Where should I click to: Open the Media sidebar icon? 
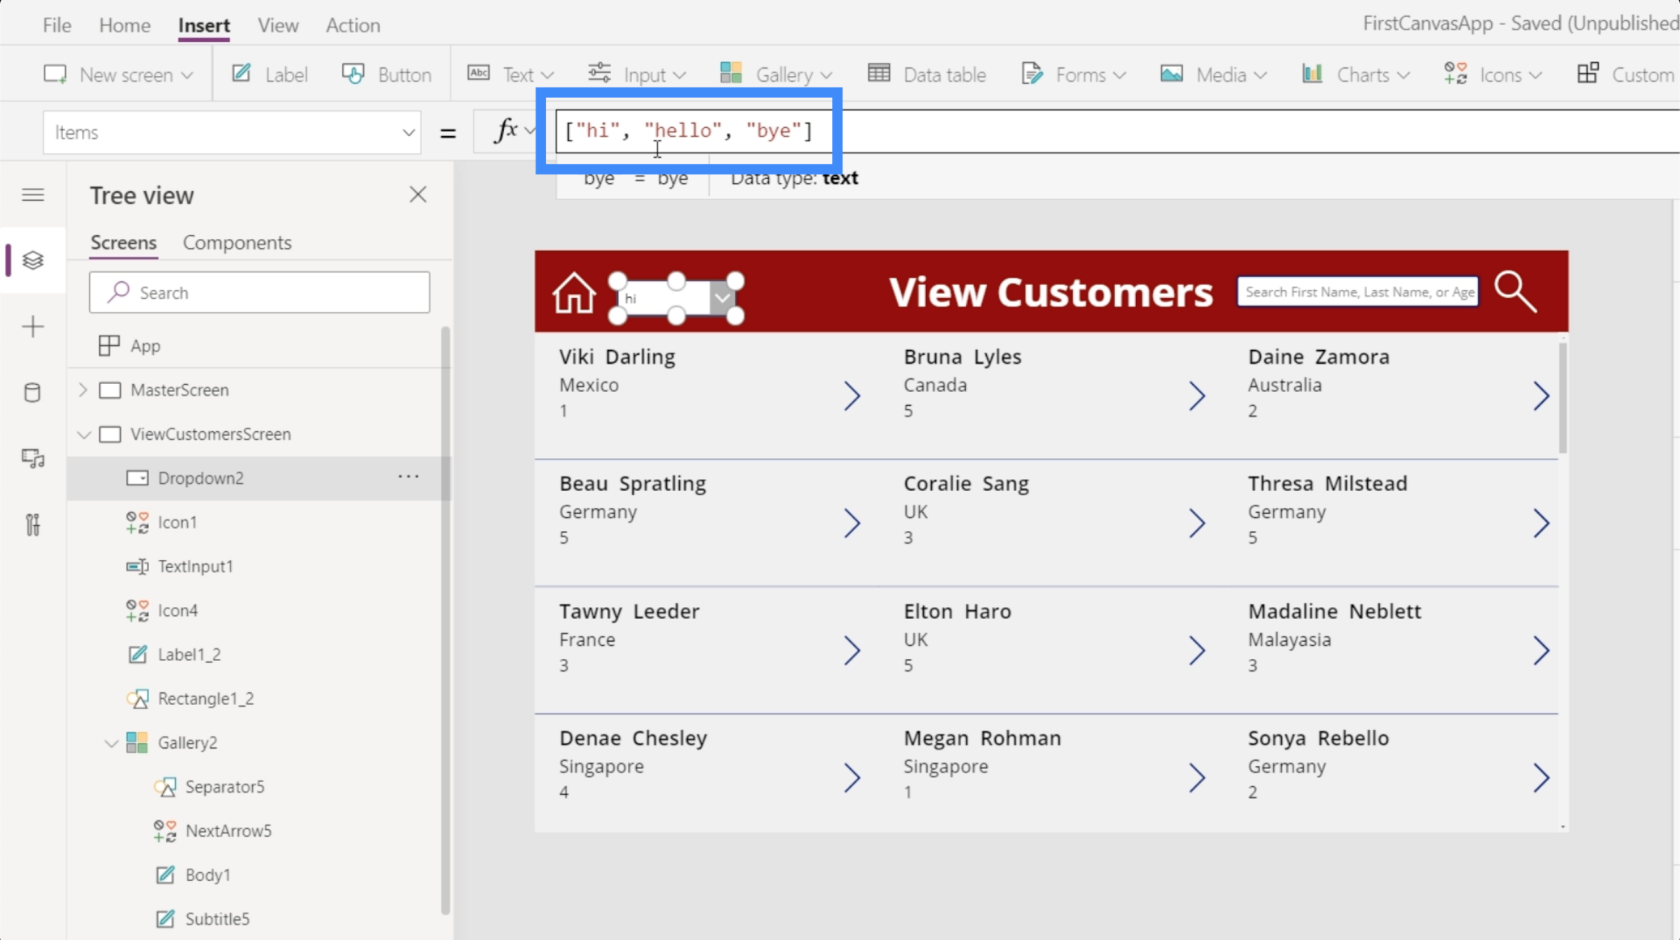[x=33, y=458]
